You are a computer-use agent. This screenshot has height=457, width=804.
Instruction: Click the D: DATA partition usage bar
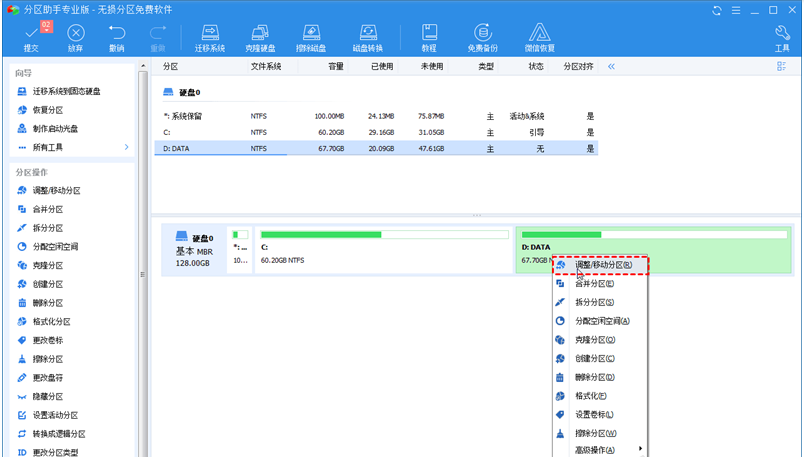pyautogui.click(x=654, y=234)
